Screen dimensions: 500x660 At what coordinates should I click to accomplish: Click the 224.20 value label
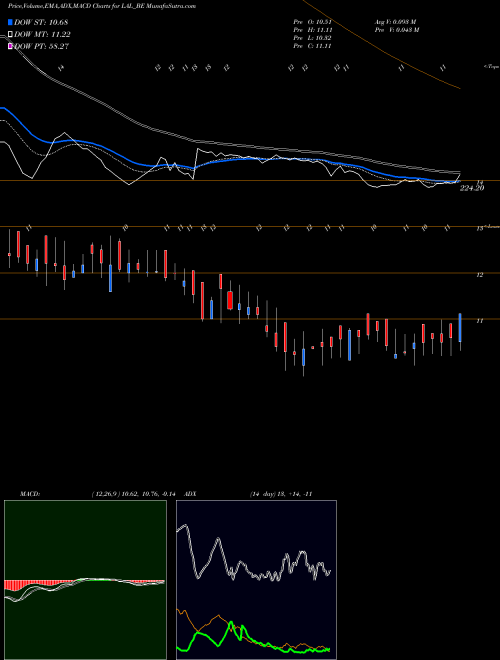point(472,188)
